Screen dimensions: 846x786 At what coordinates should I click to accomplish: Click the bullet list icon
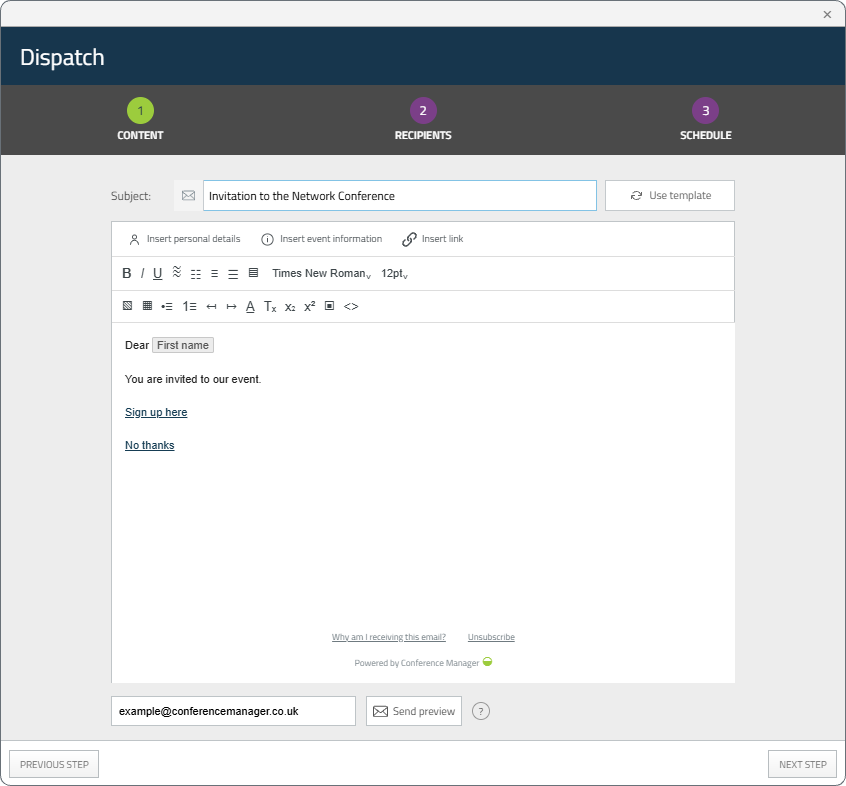[167, 306]
